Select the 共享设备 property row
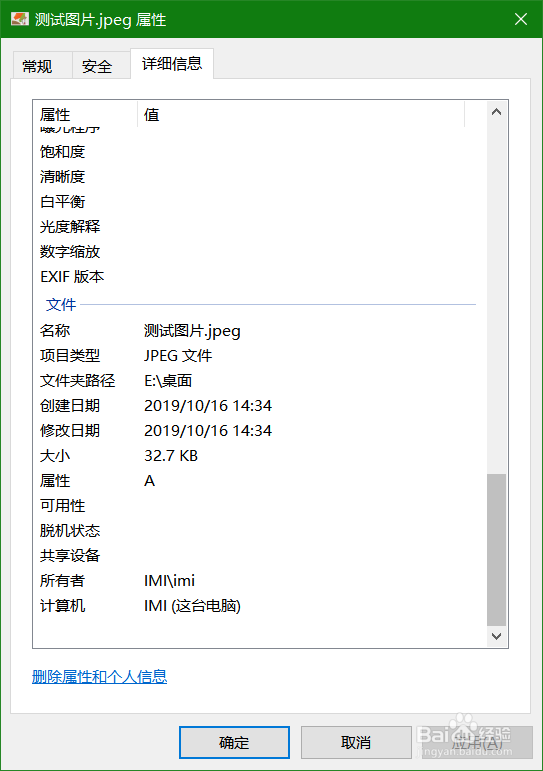543x771 pixels. 256,556
